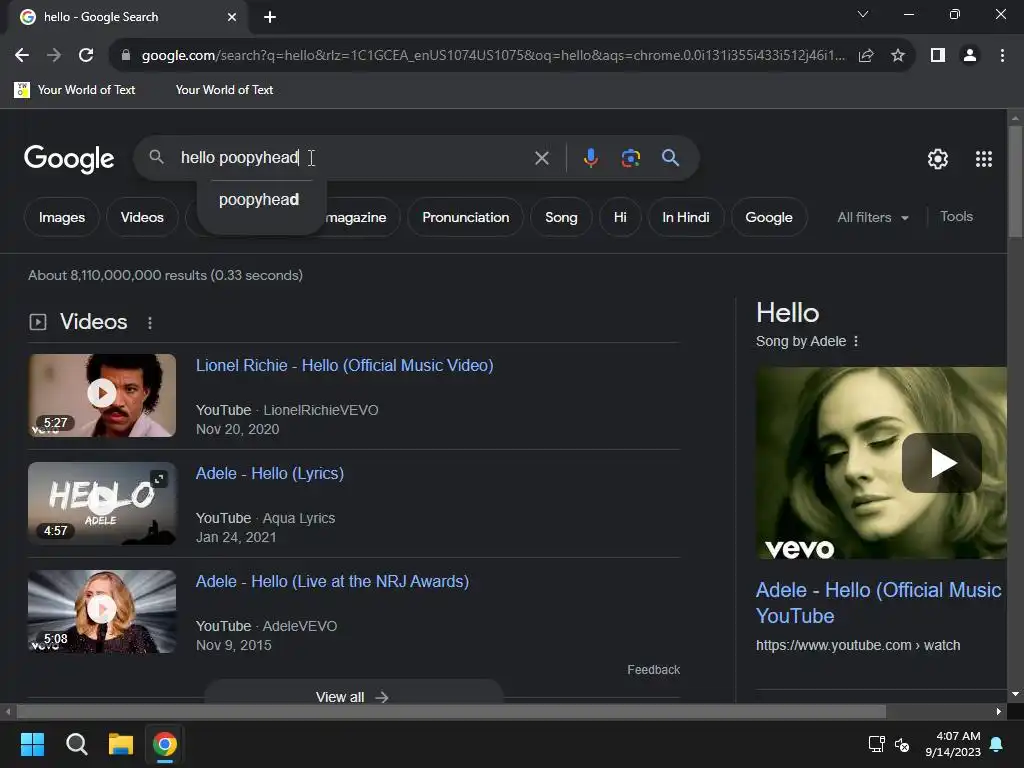The image size is (1024, 768).
Task: Clear the search box text
Action: (x=541, y=158)
